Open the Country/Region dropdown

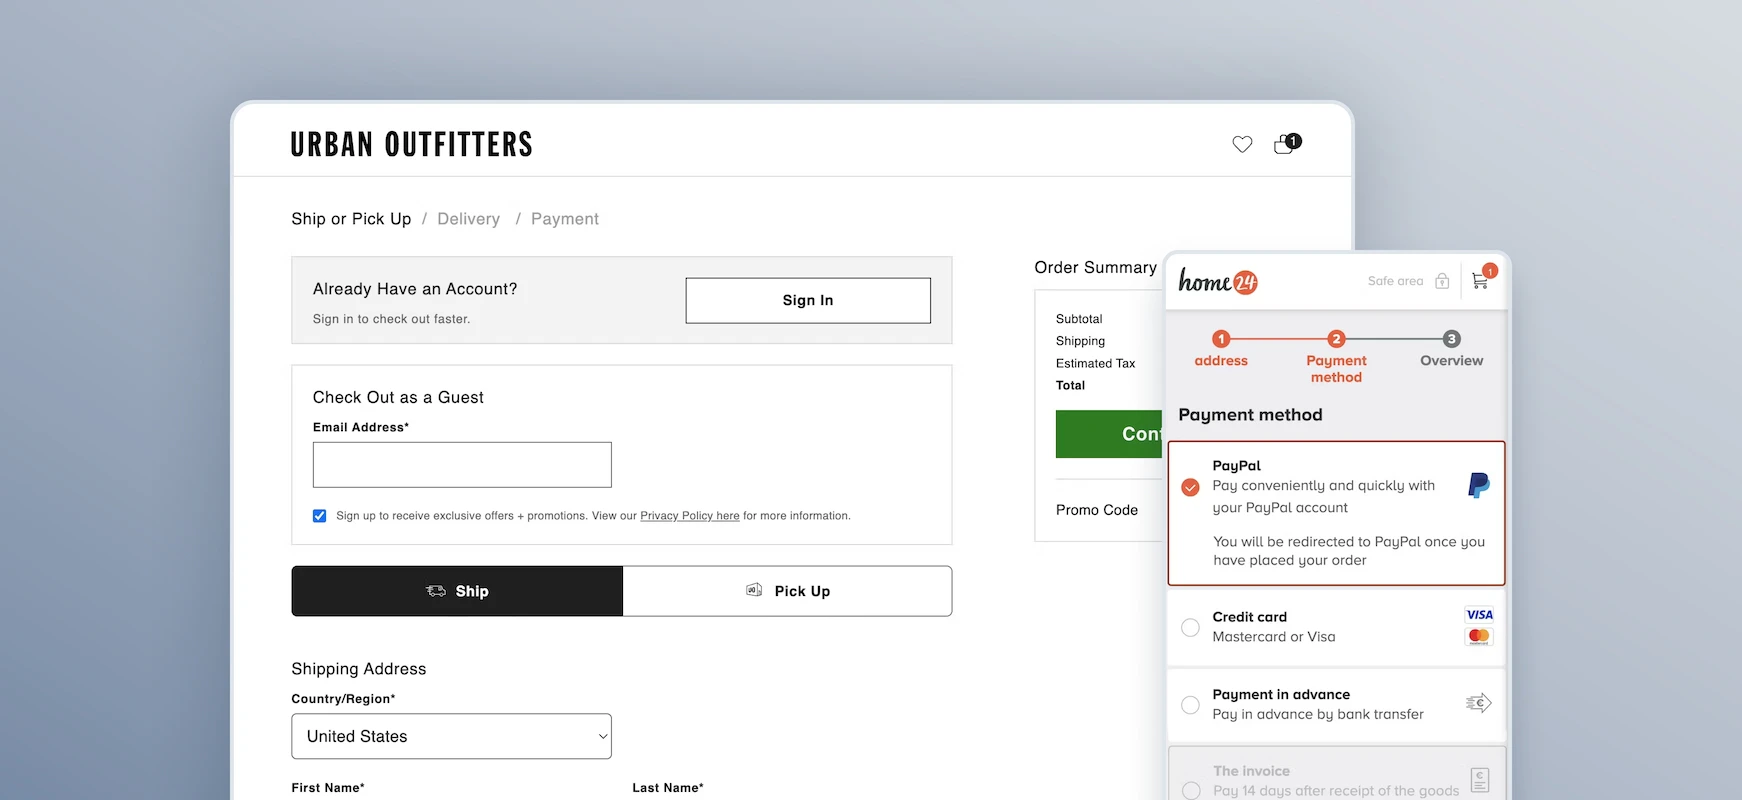(x=451, y=736)
